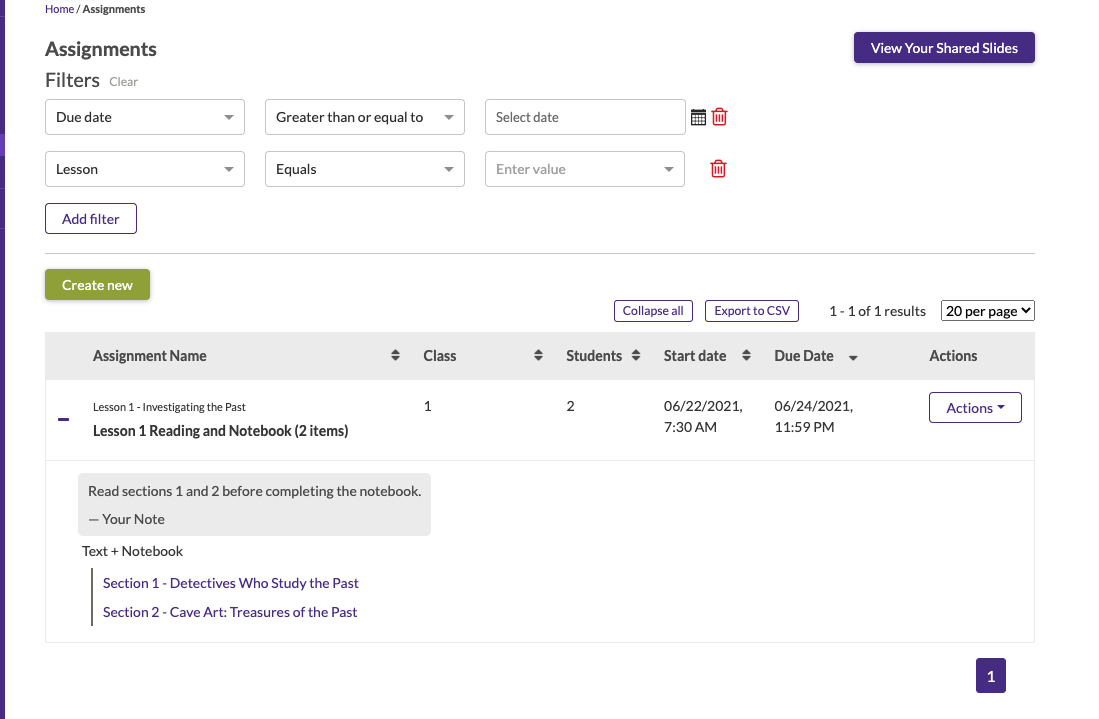Open the Actions menu for the assignment
The width and height of the screenshot is (1099, 719).
pyautogui.click(x=975, y=408)
